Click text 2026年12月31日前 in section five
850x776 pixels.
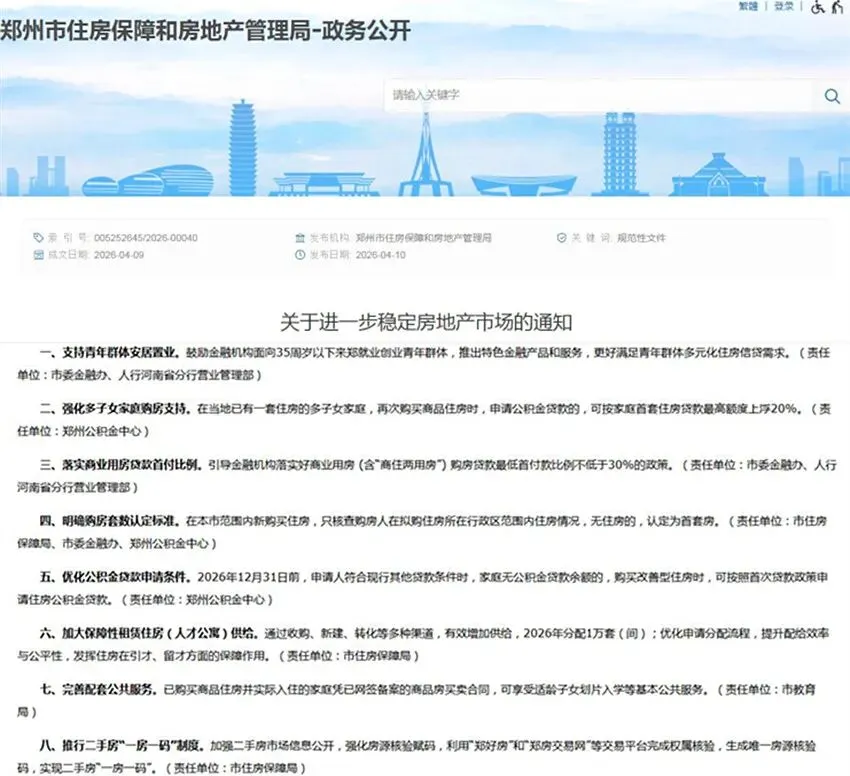tap(248, 577)
